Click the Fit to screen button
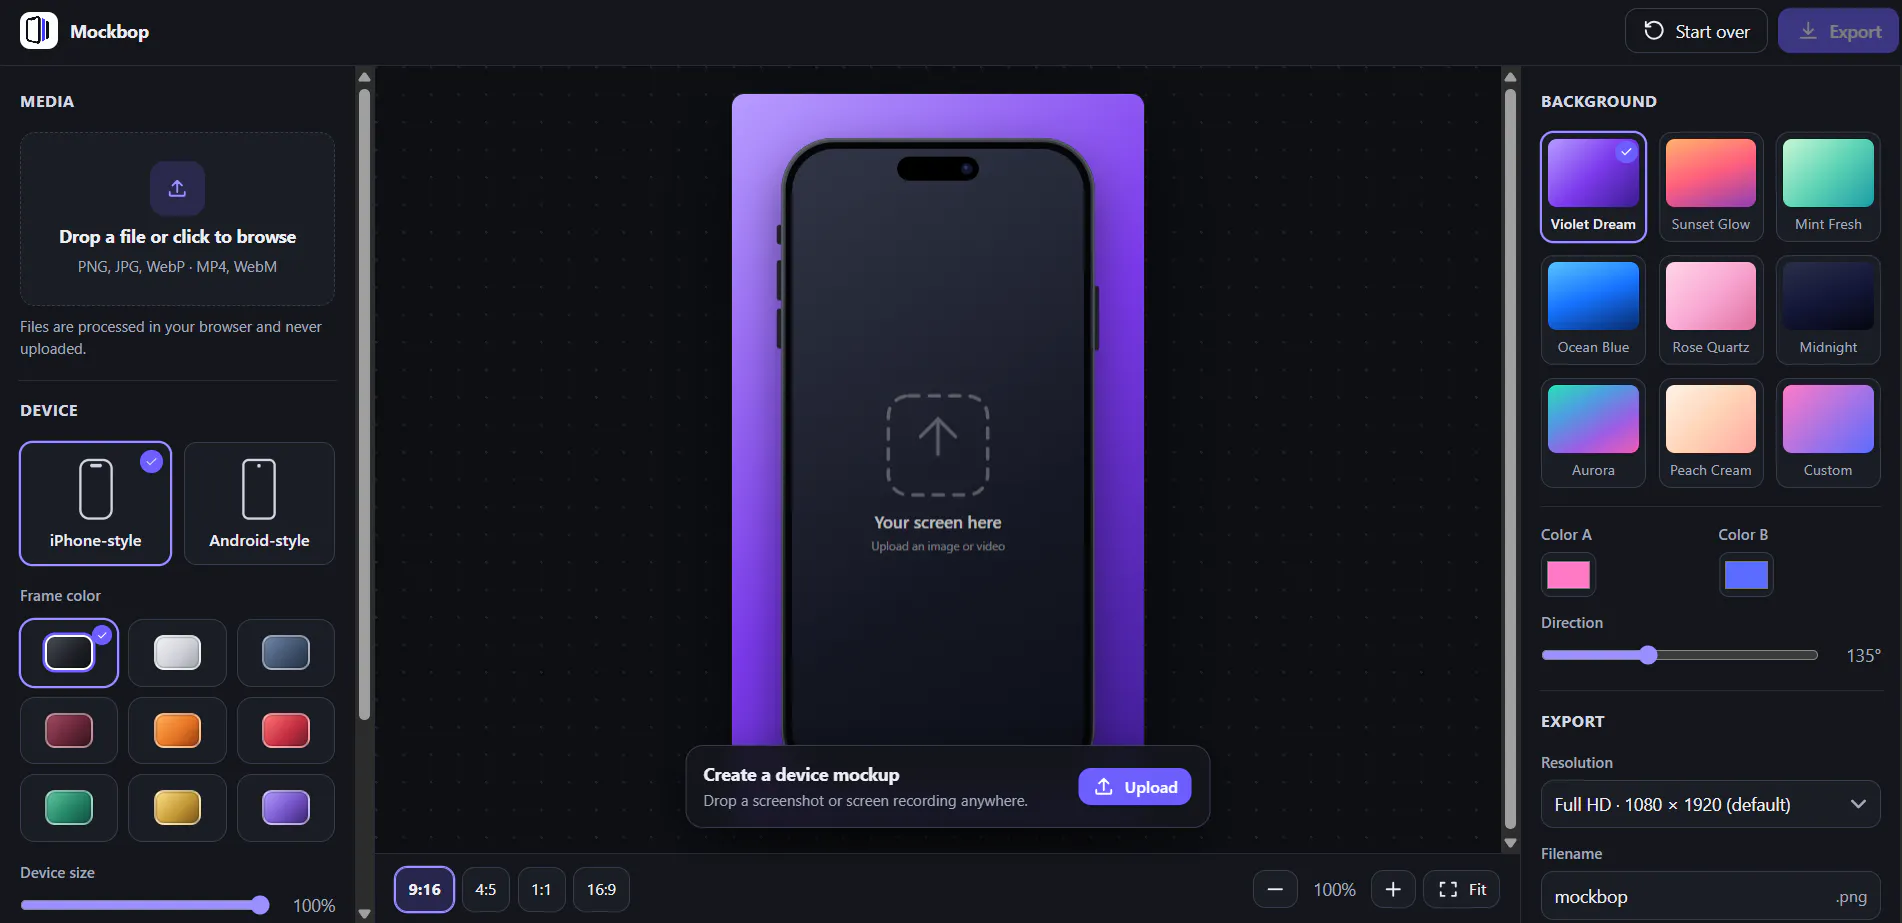Viewport: 1902px width, 923px height. tap(1462, 889)
